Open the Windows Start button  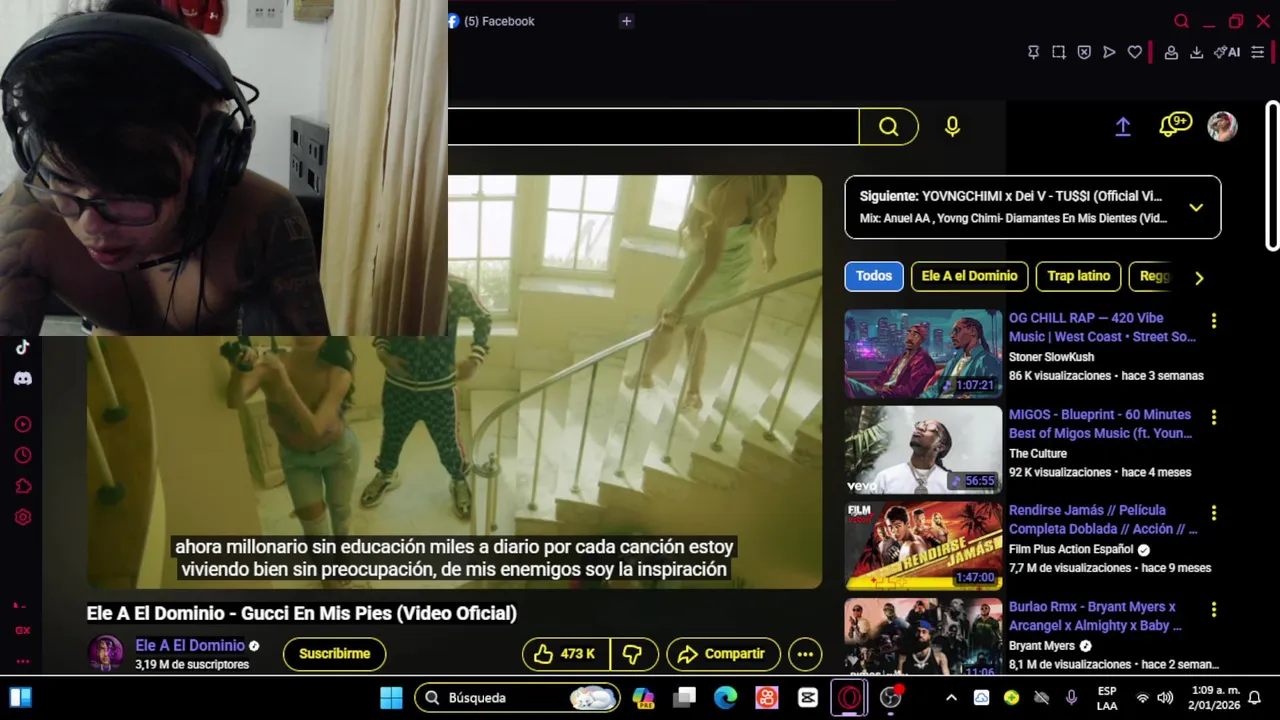pos(391,698)
